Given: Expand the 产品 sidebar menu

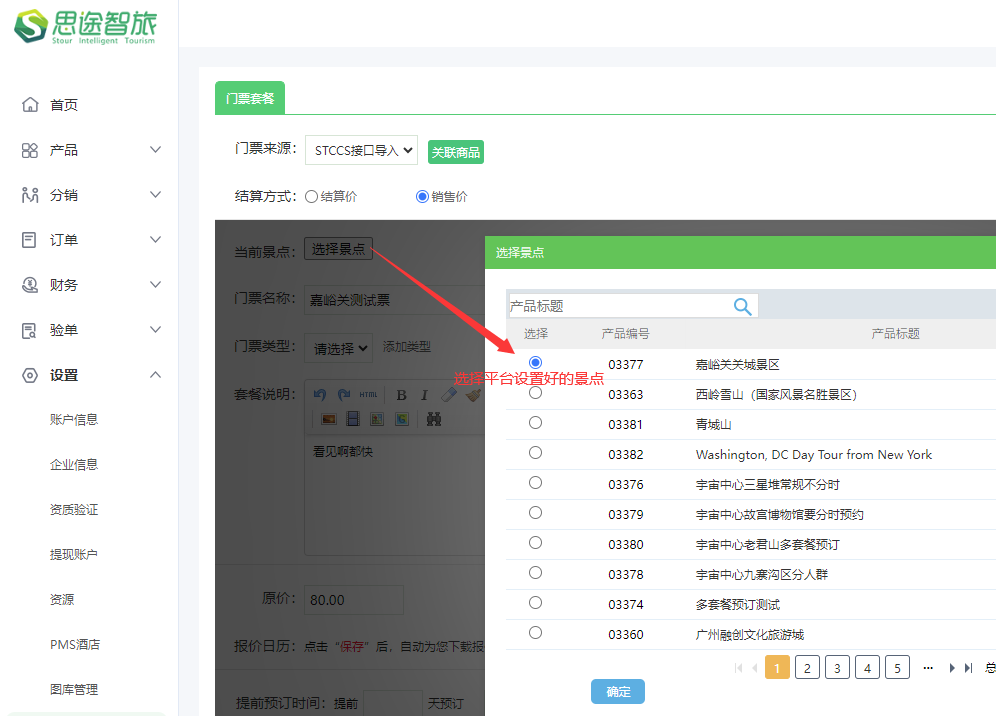Looking at the screenshot, I should click(x=90, y=150).
